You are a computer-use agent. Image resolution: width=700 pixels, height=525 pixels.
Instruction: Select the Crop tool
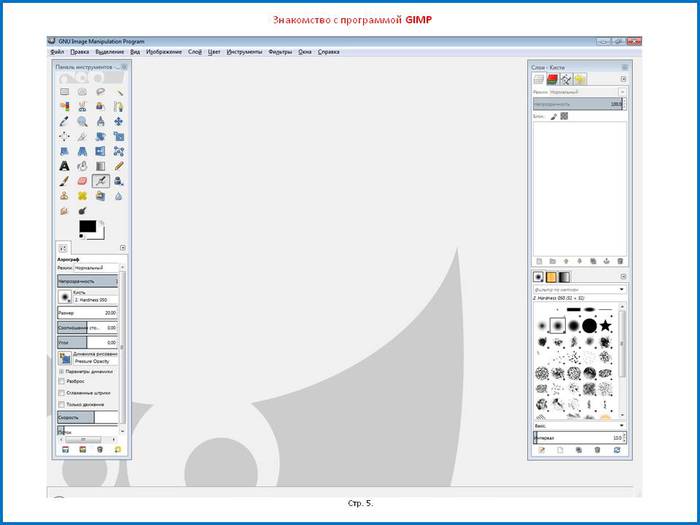coord(82,136)
